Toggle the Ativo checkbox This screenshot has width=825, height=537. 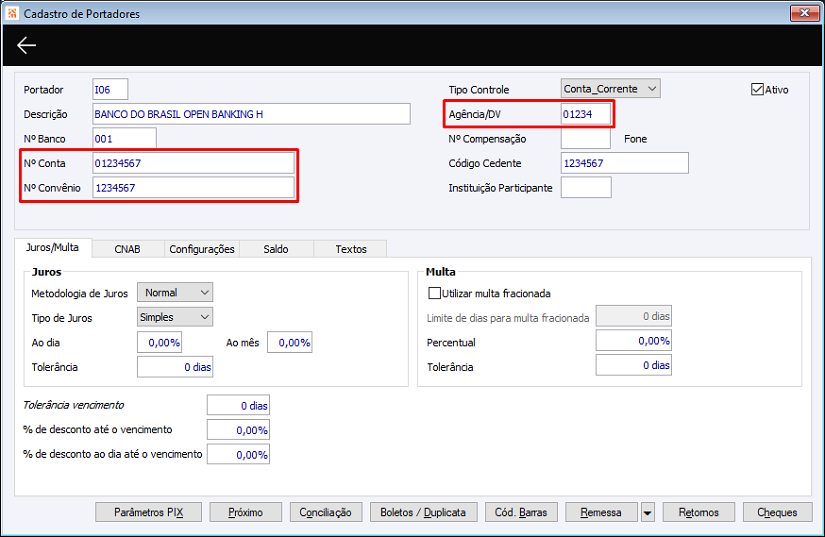click(757, 89)
